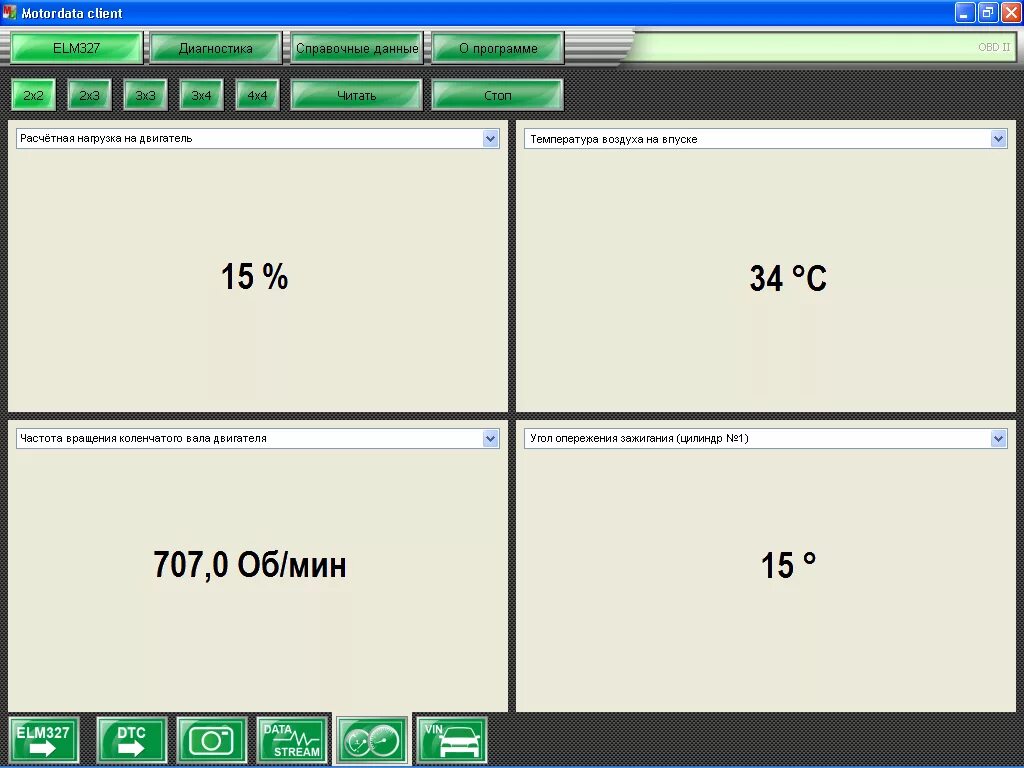Screen dimensions: 1024x768
Task: Open the ELM327 top menu button
Action: pyautogui.click(x=76, y=48)
